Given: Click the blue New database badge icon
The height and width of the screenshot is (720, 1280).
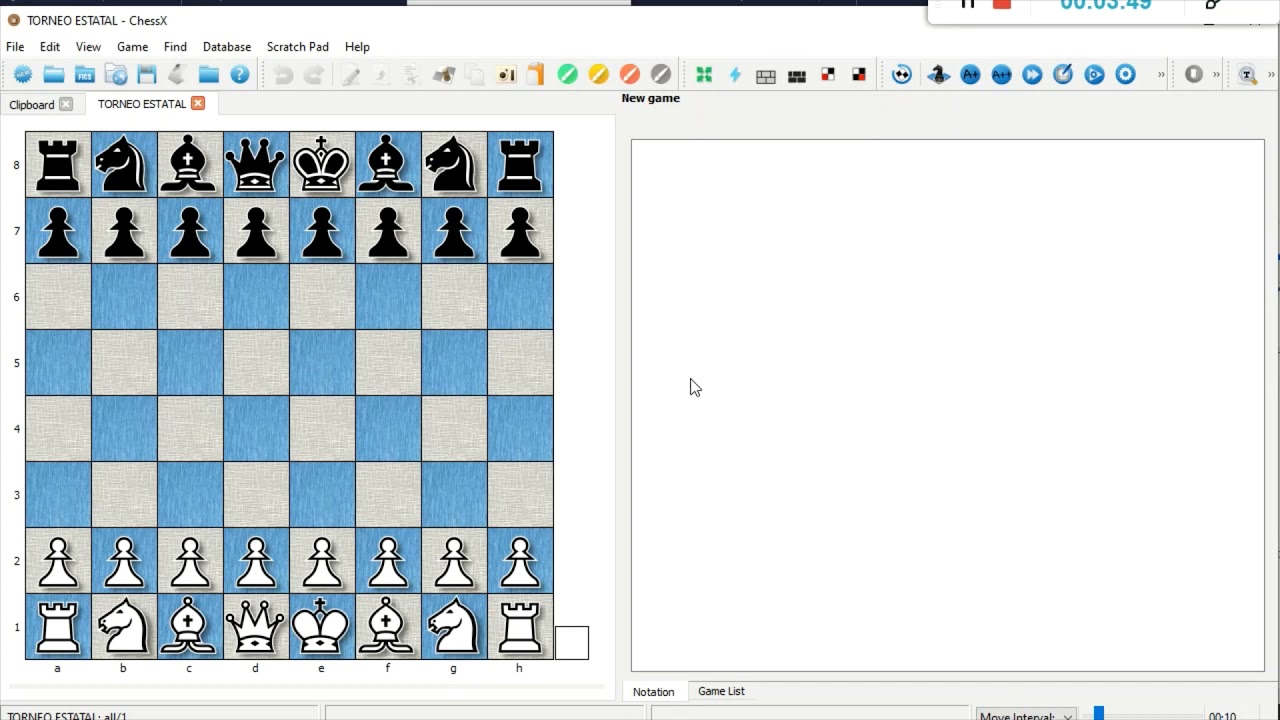Looking at the screenshot, I should (x=22, y=75).
